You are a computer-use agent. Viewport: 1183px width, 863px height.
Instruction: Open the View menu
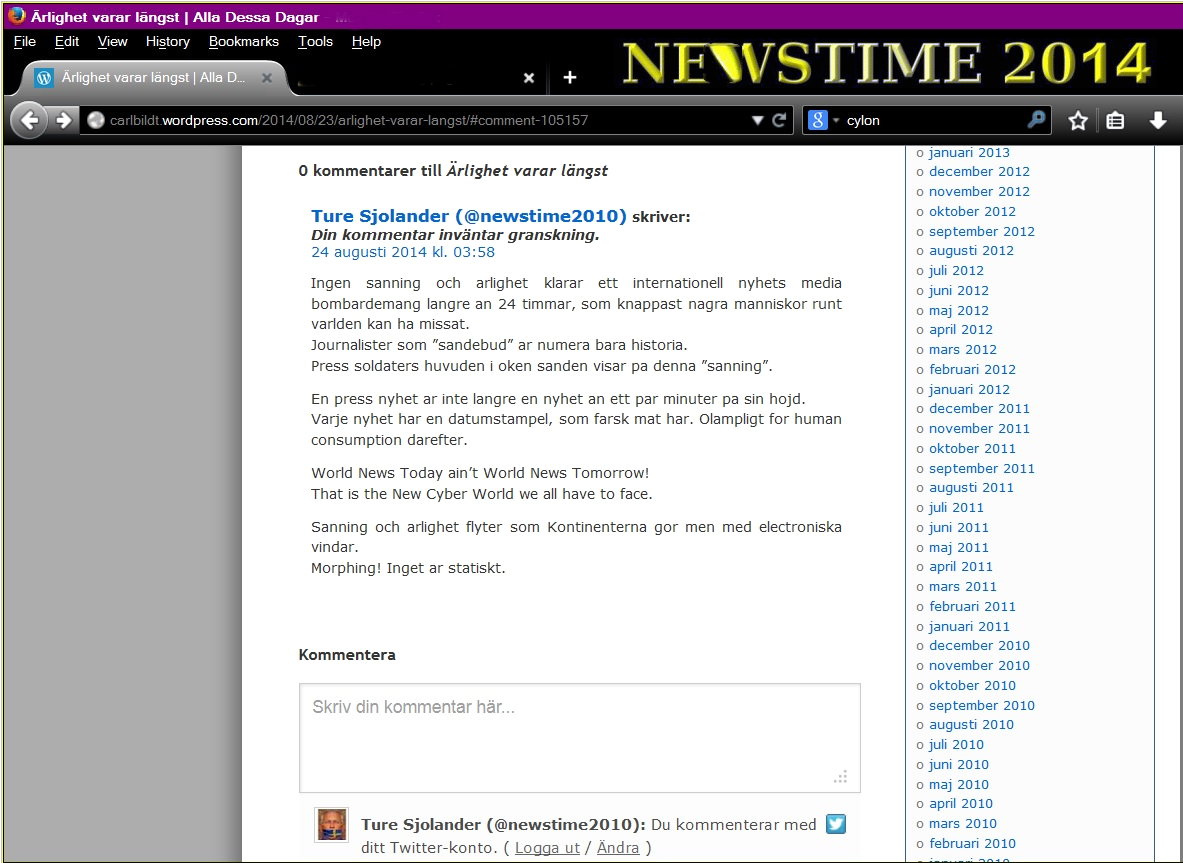coord(112,41)
